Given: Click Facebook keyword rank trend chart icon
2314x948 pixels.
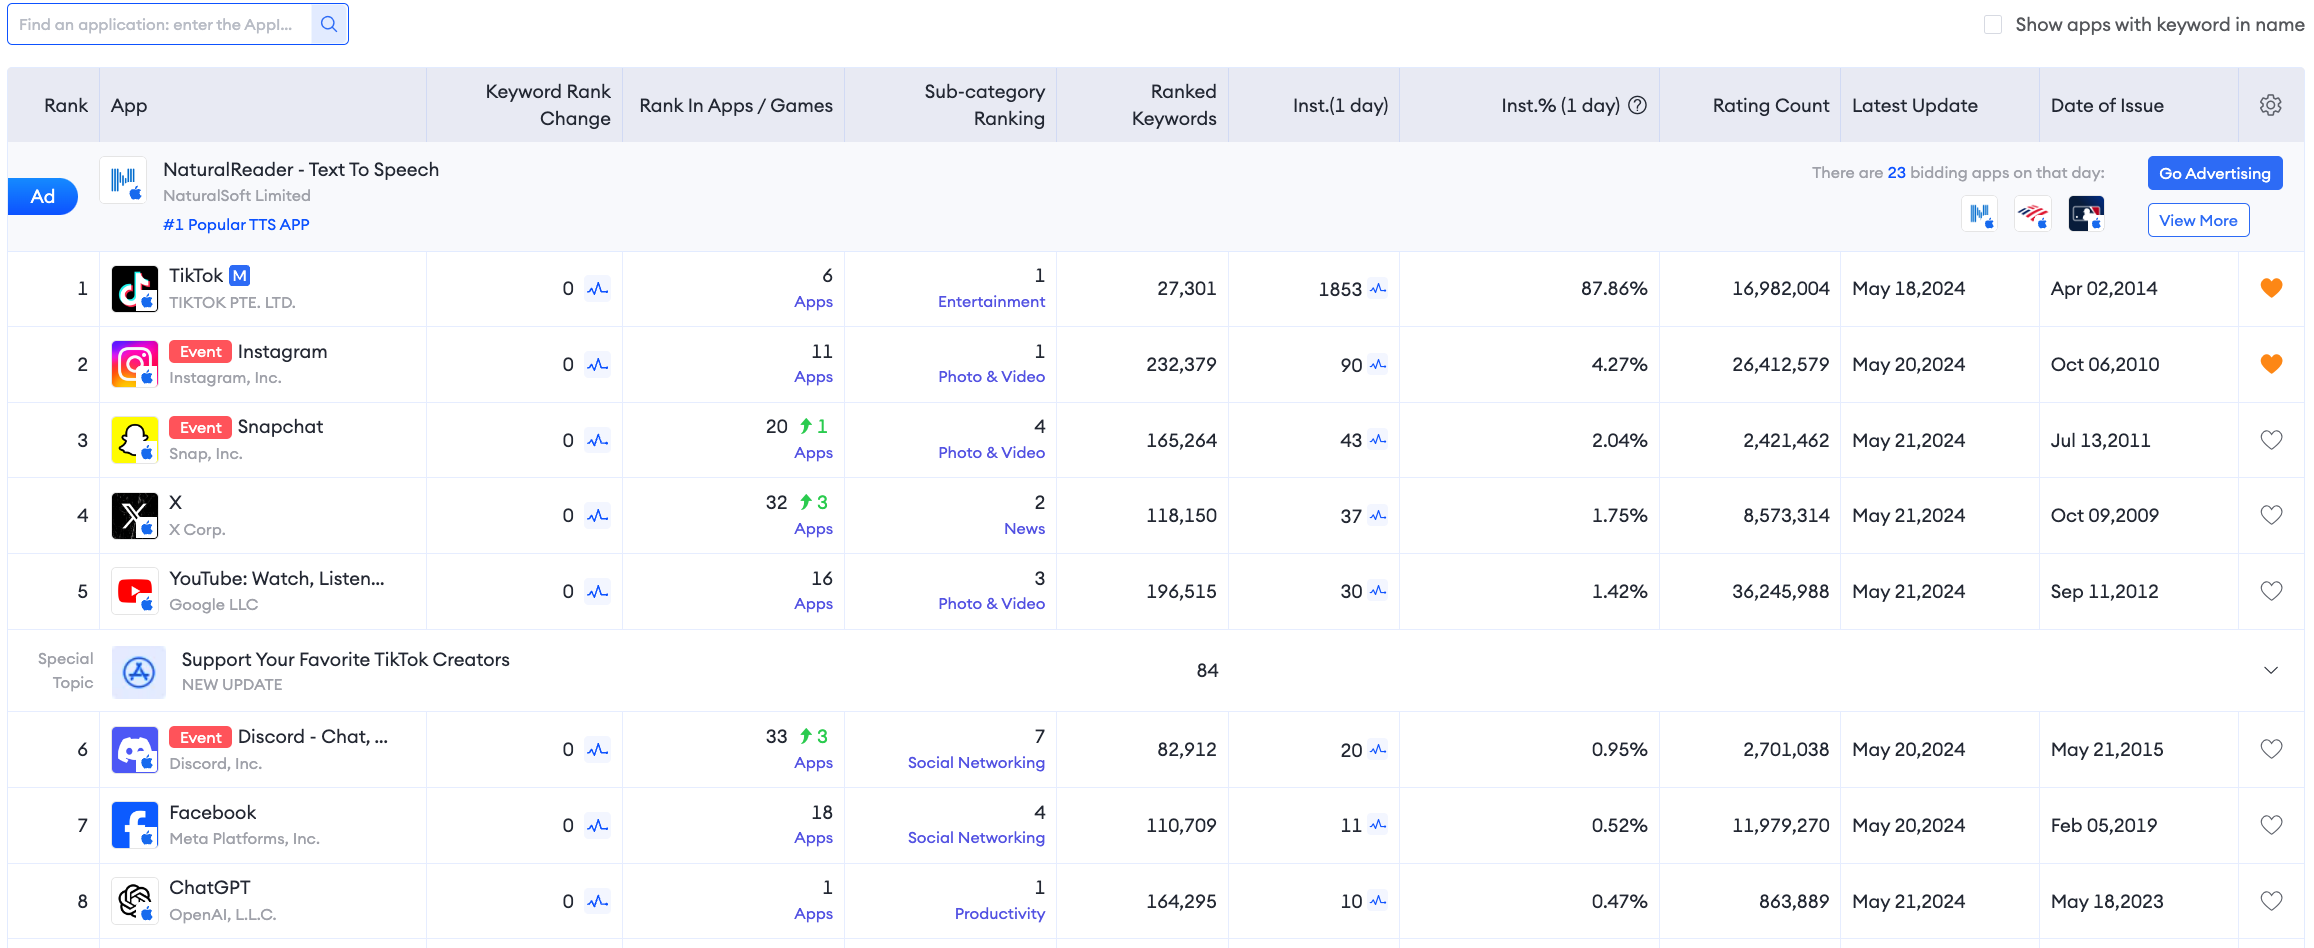Looking at the screenshot, I should click(x=598, y=826).
